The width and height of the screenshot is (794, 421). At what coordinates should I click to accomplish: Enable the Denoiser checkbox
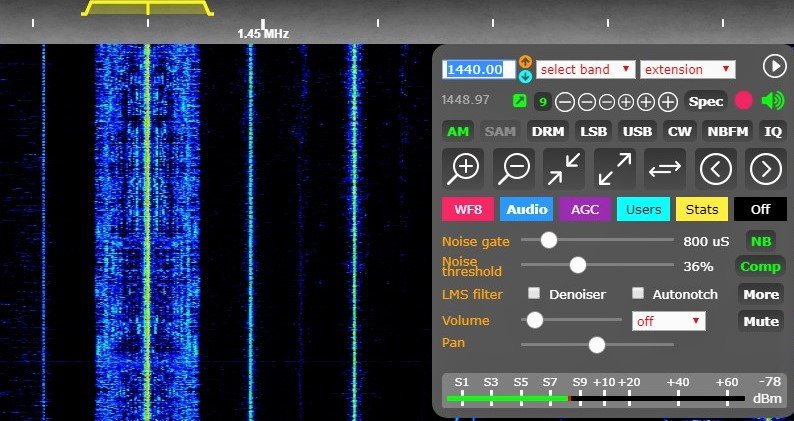(x=534, y=293)
